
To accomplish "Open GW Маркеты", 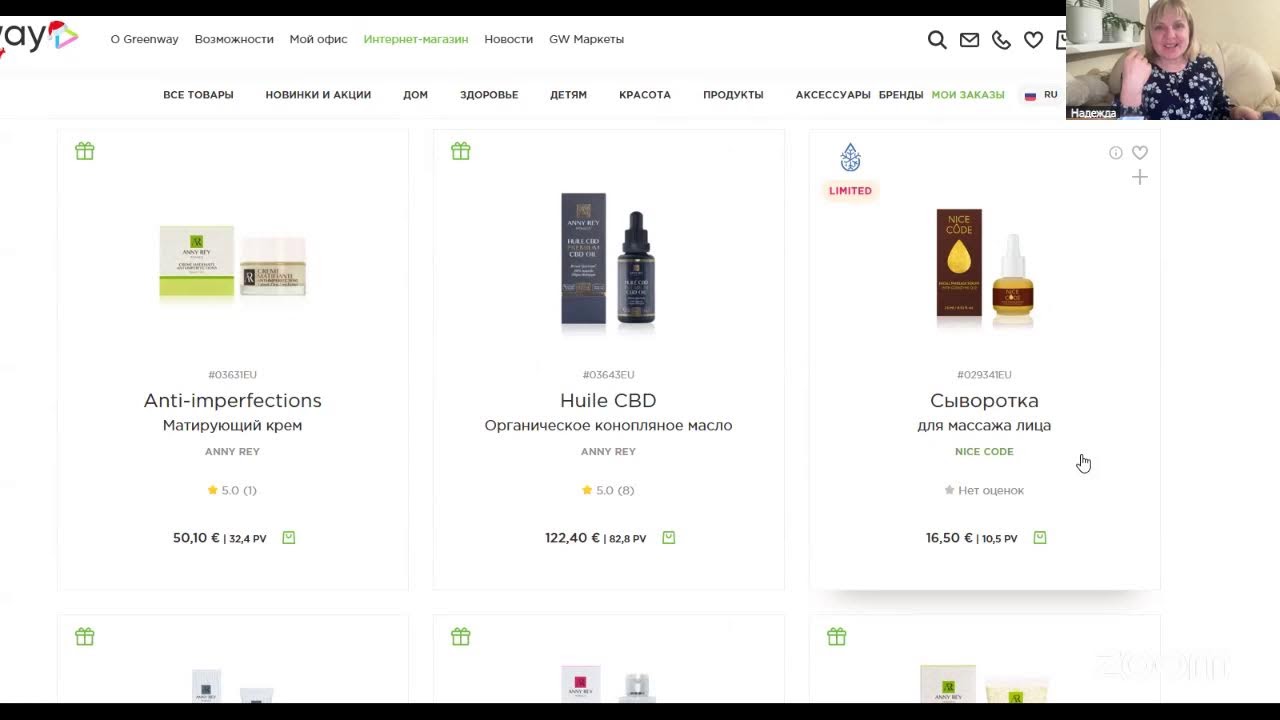I will pyautogui.click(x=586, y=39).
